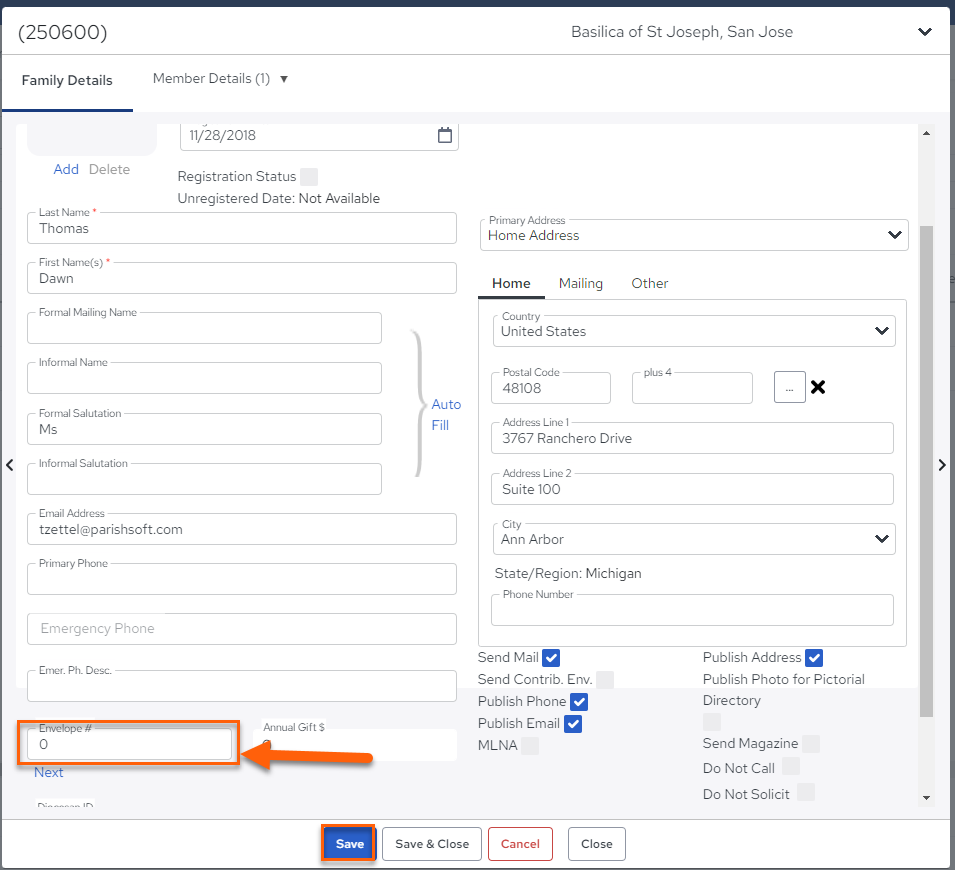This screenshot has width=955, height=870.
Task: Check the Do Not Call checkbox
Action: [x=791, y=766]
